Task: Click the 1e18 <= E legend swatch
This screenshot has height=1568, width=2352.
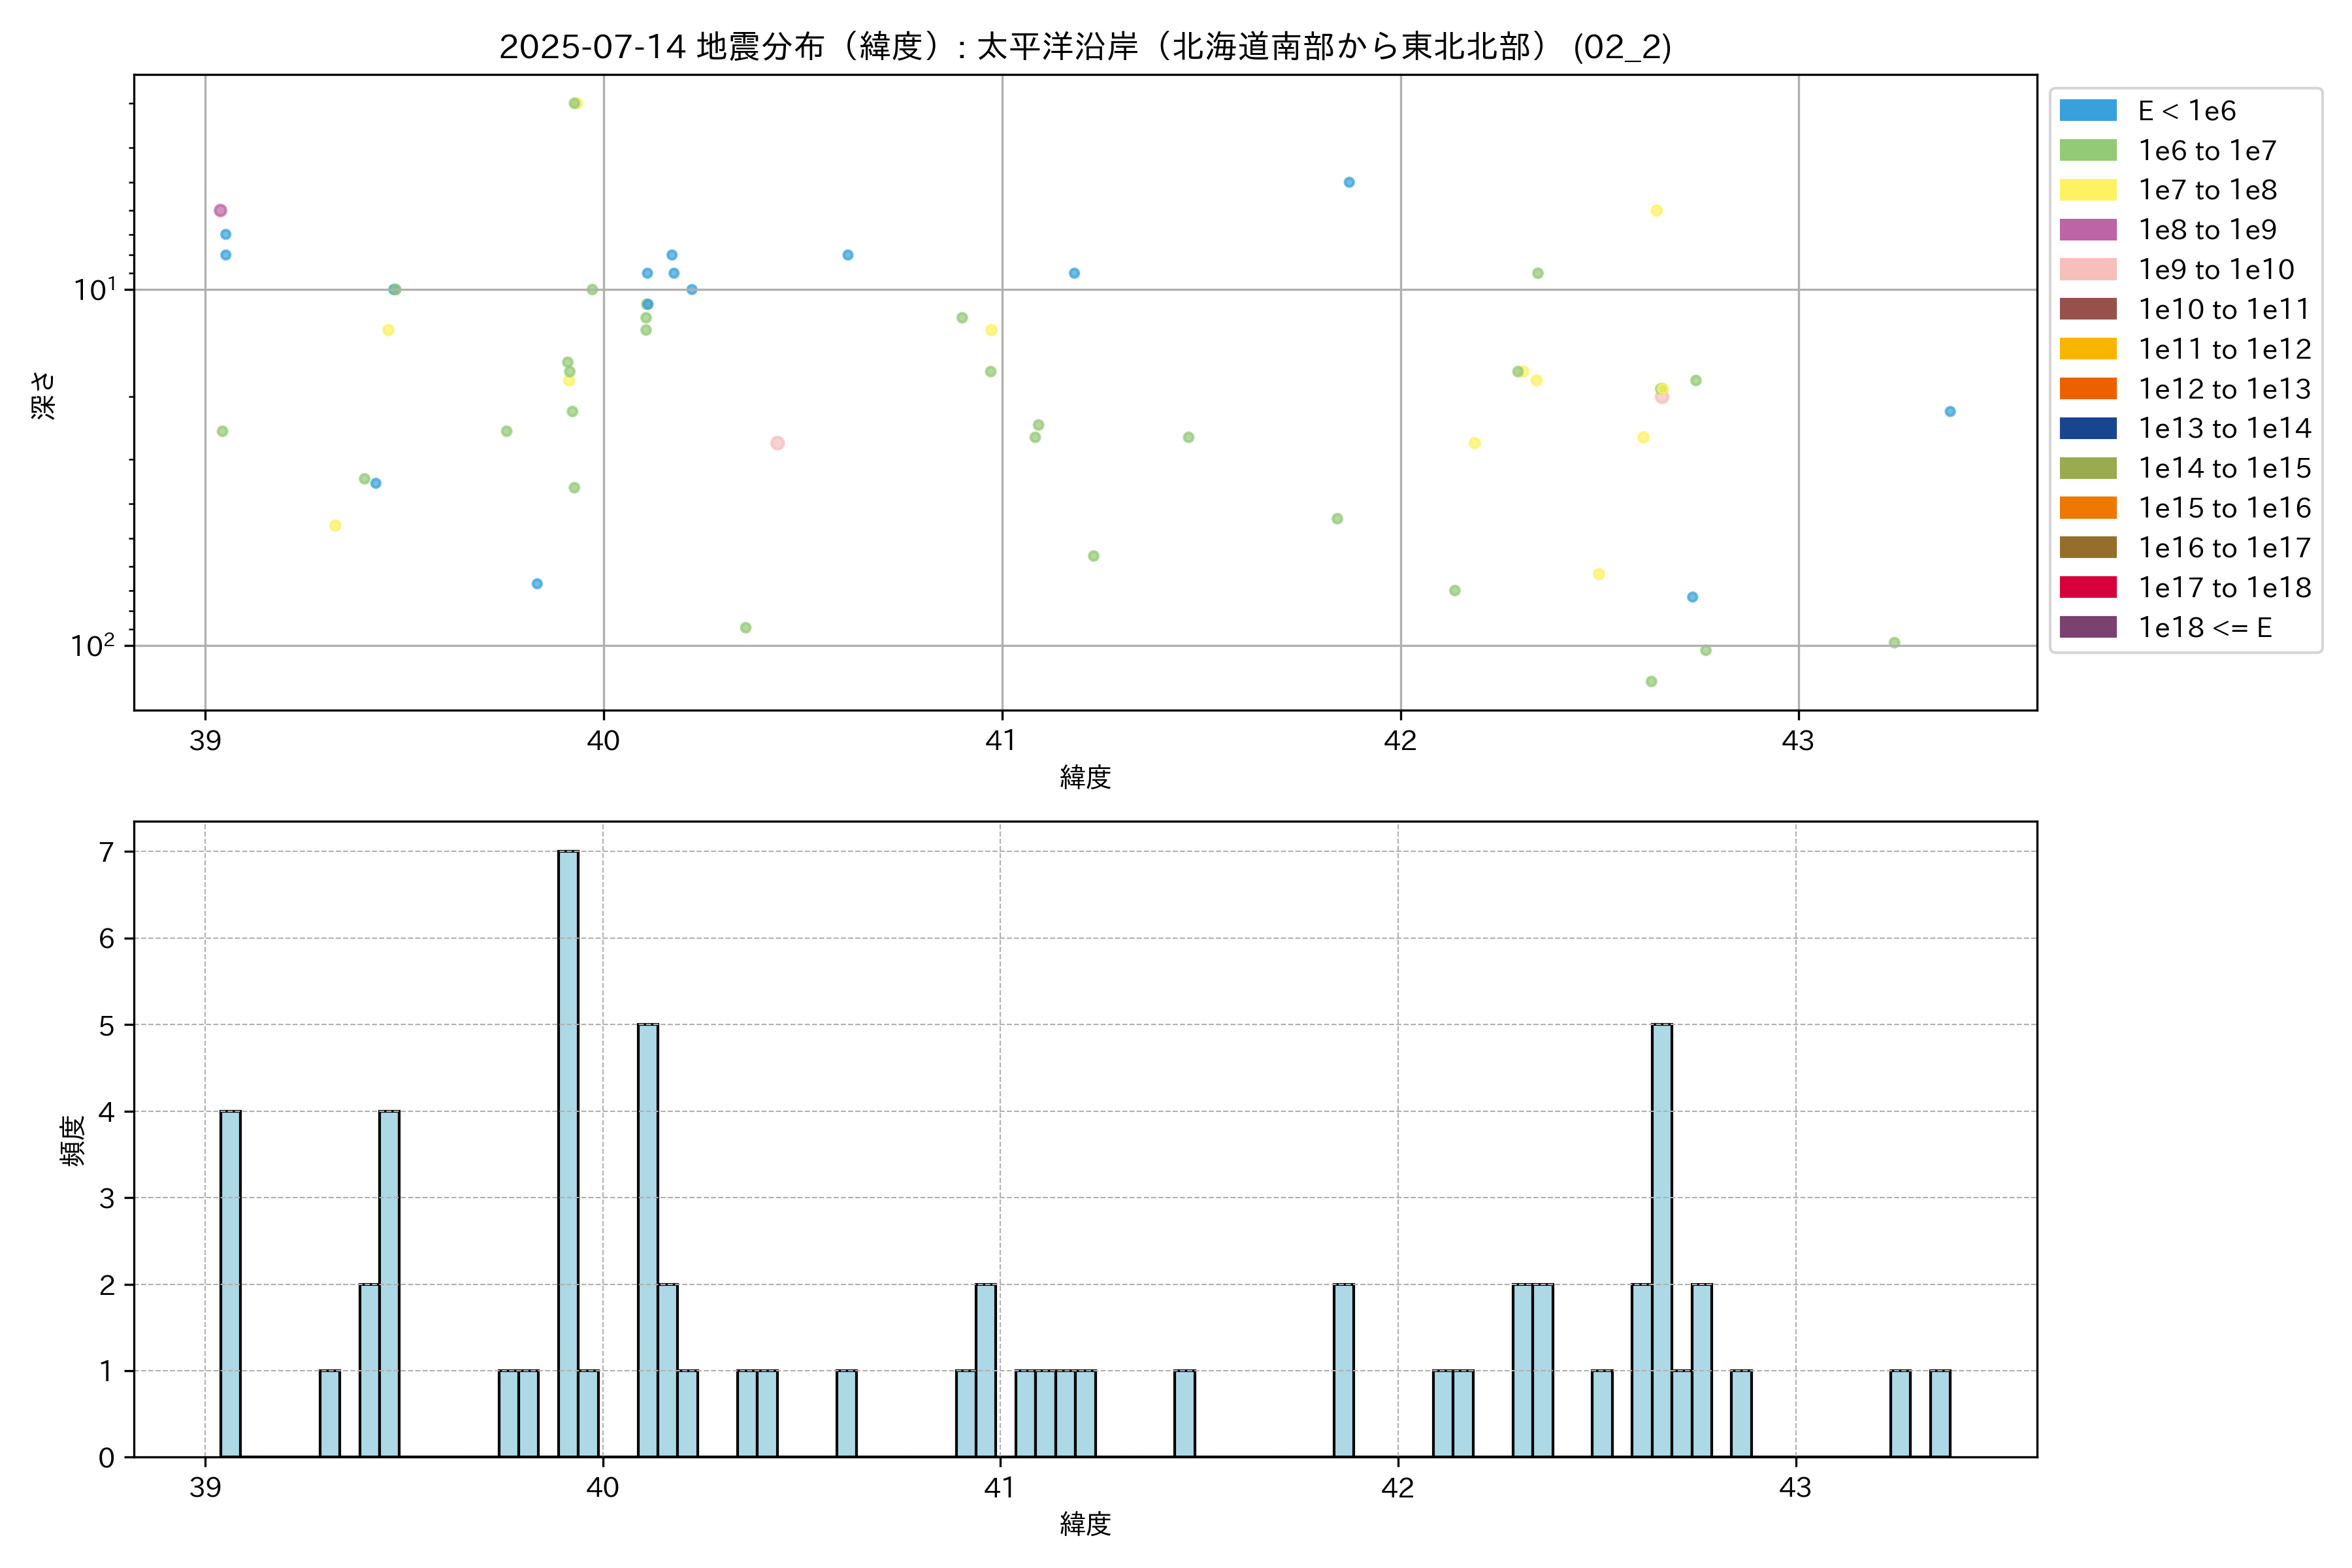Action: point(2088,627)
